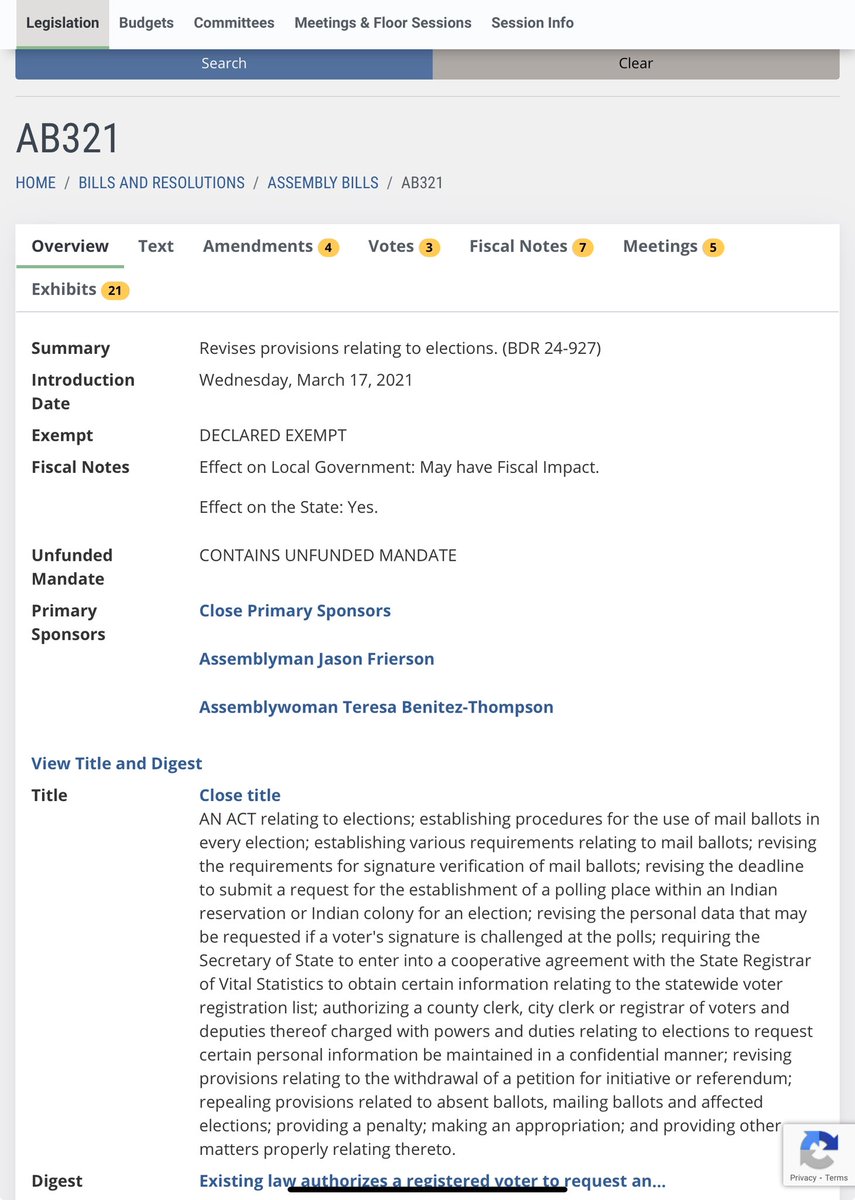
Task: Switch to the Meetings tab
Action: [673, 246]
